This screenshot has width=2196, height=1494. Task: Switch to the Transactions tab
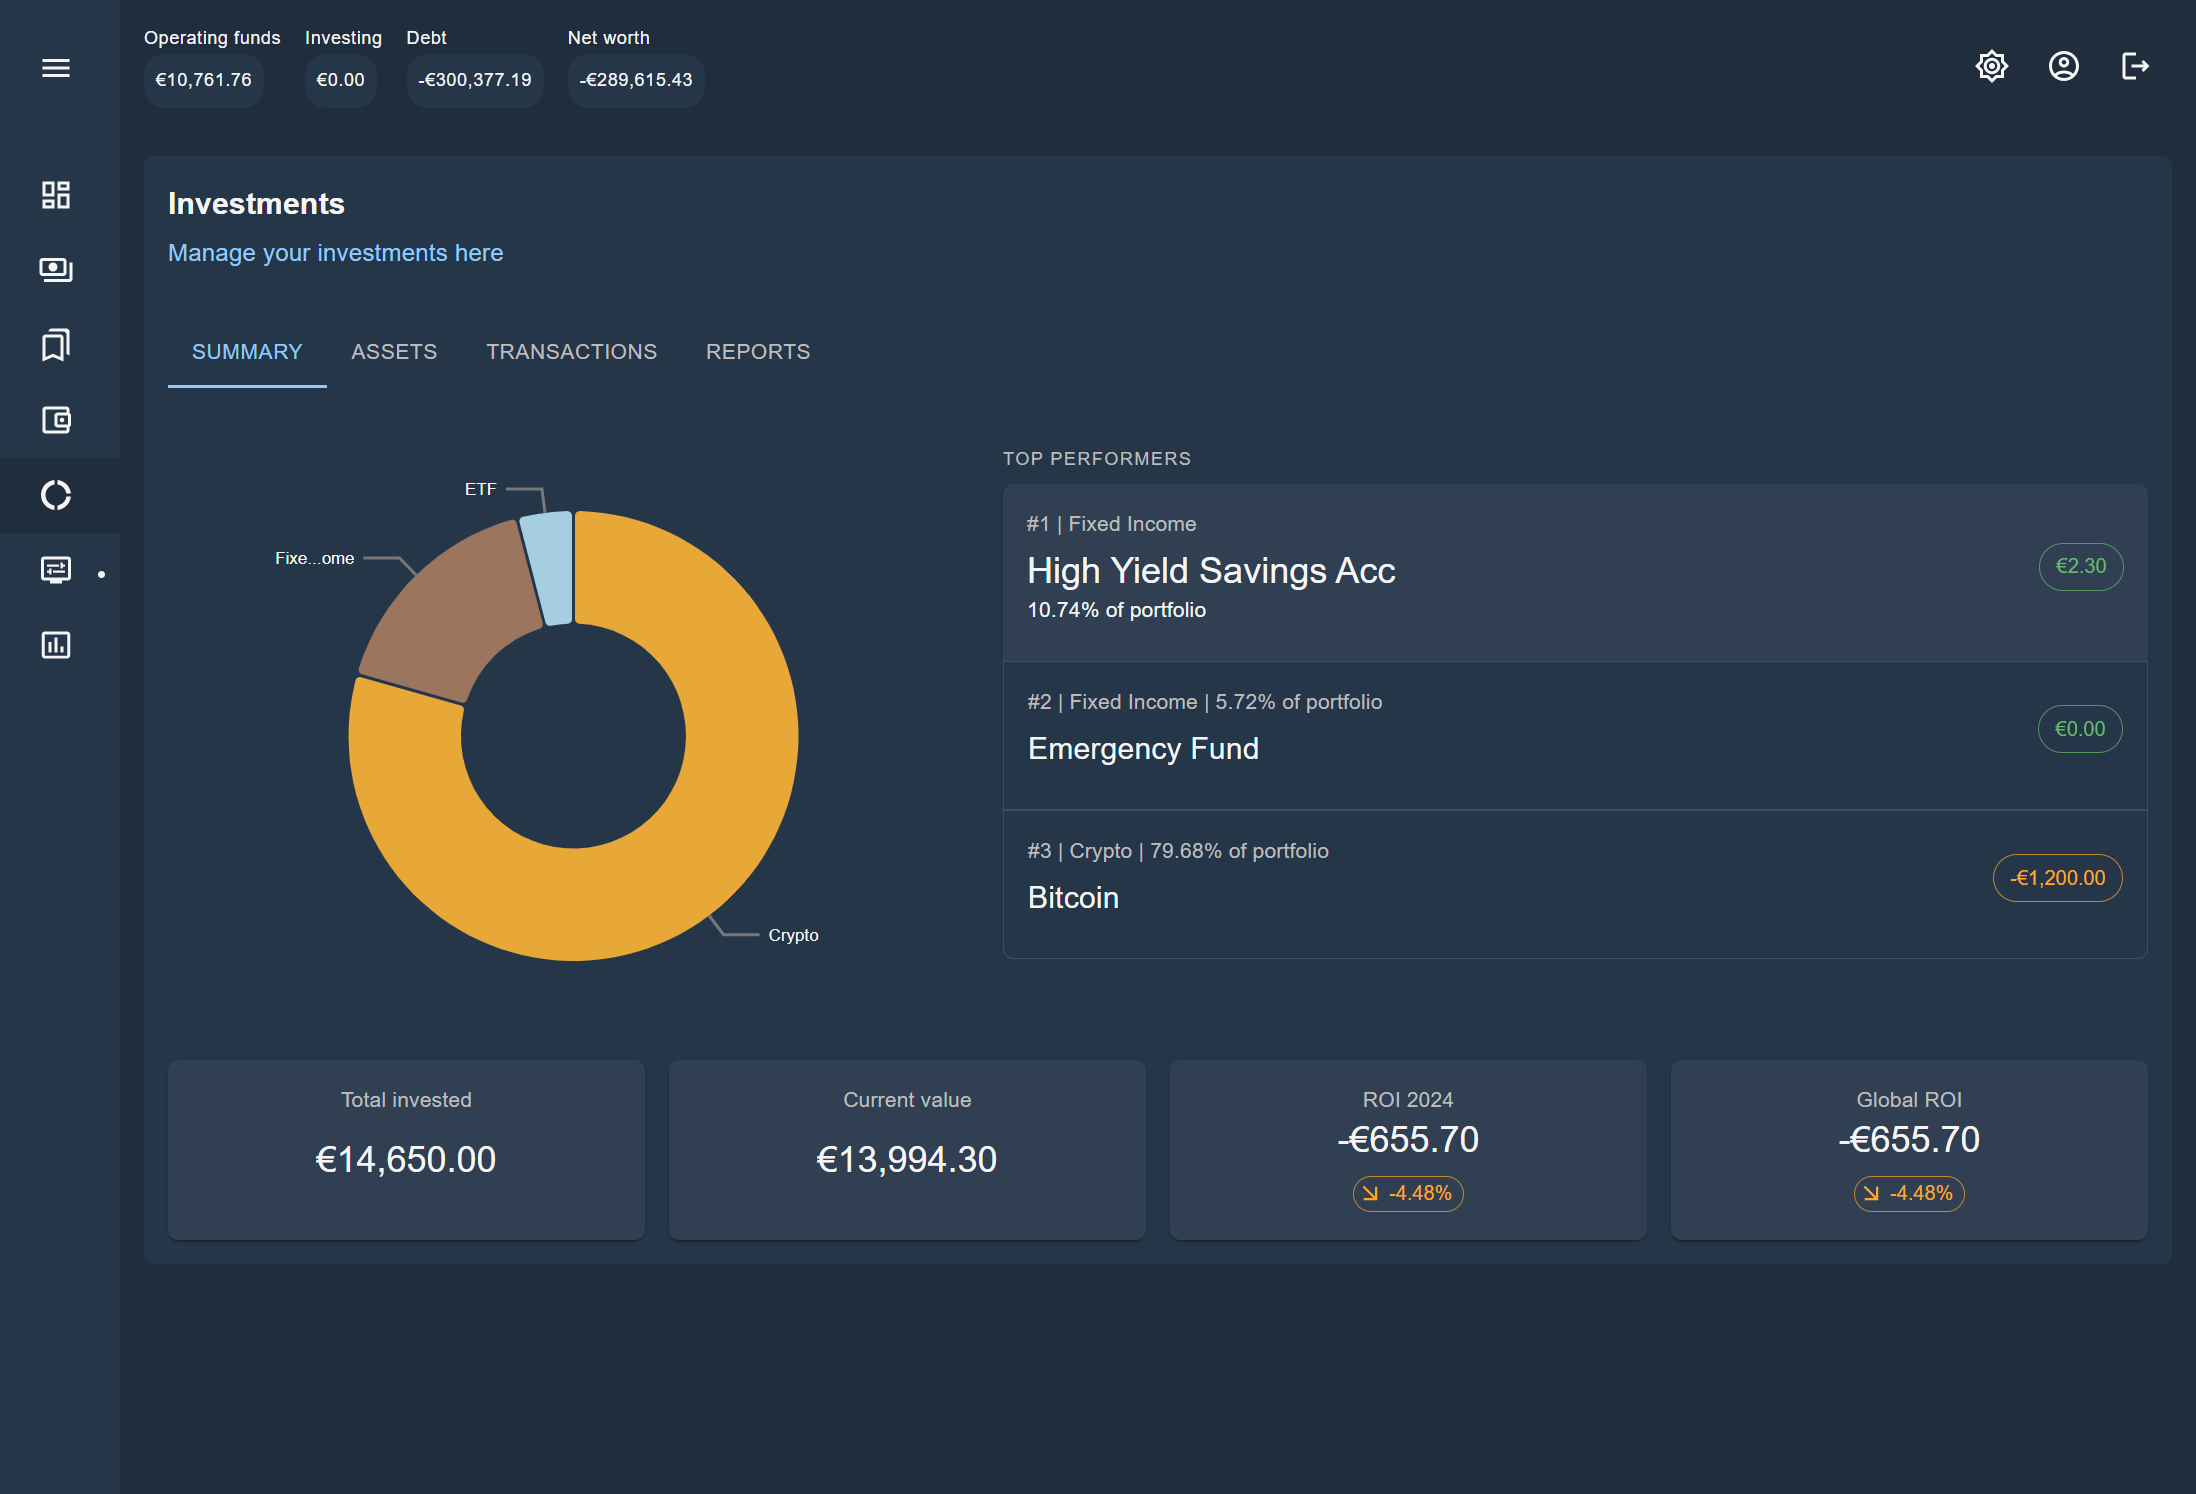[x=571, y=352]
